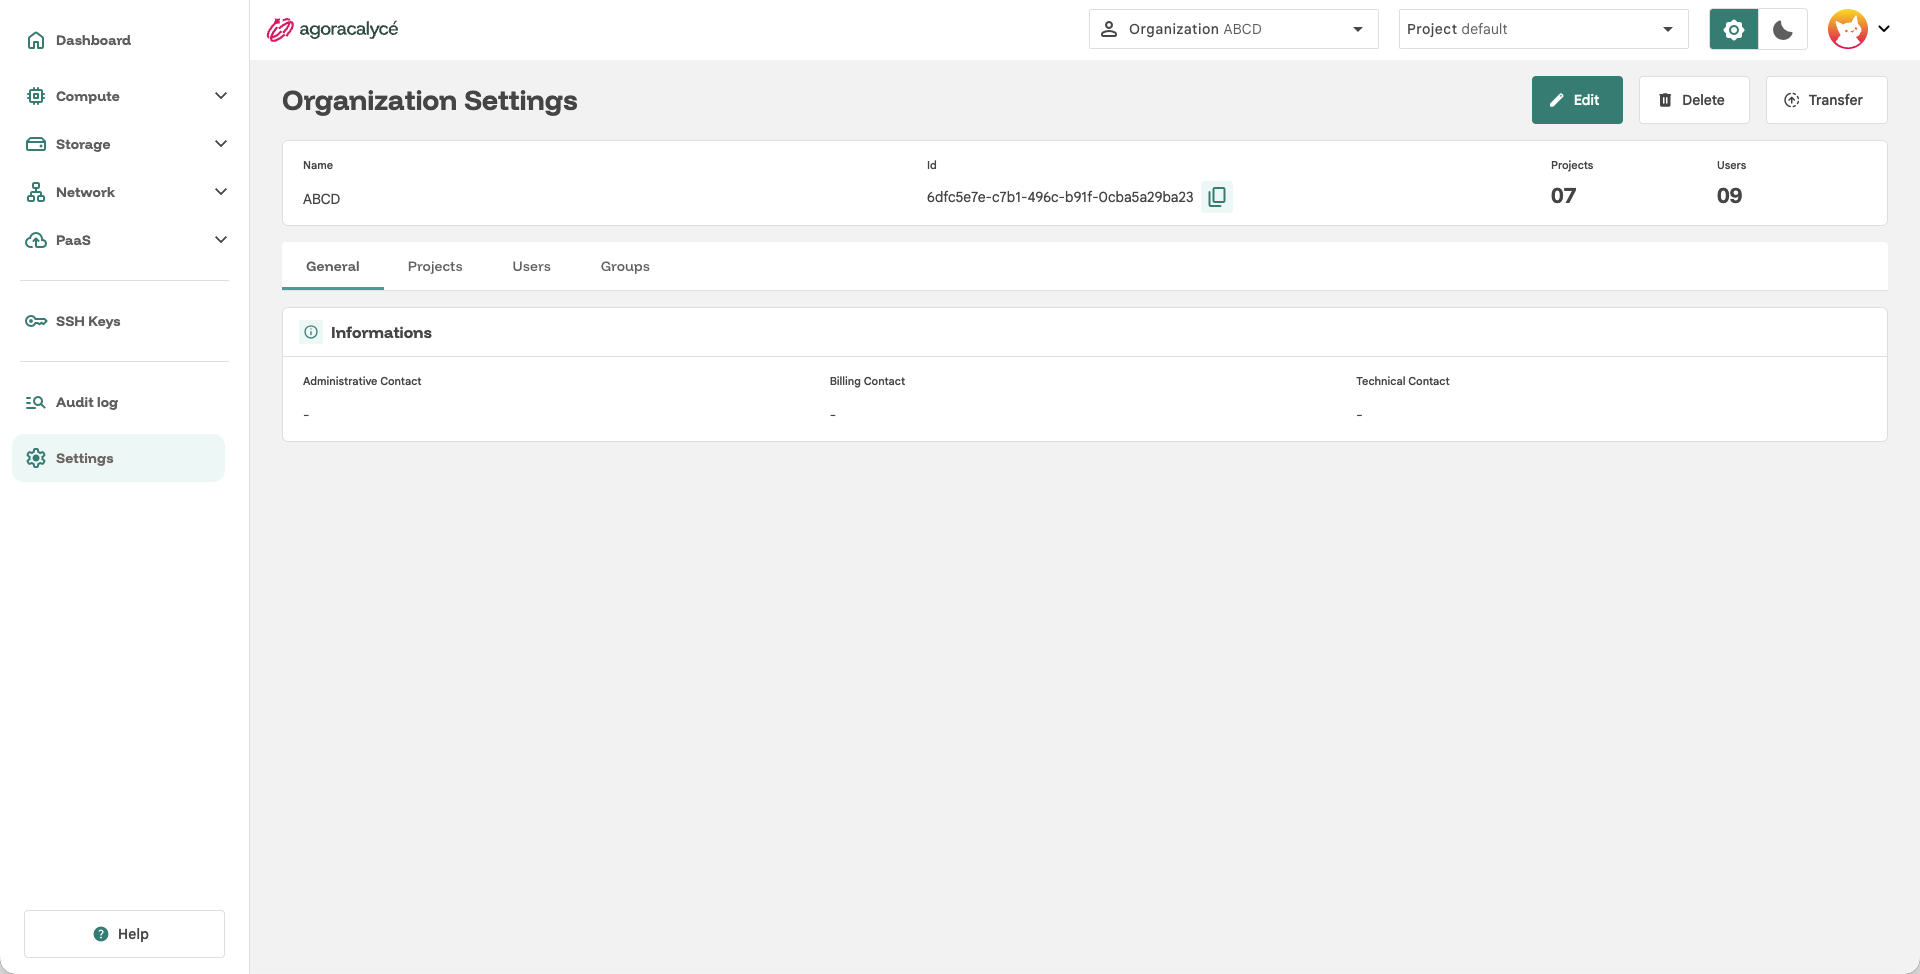
Task: Open the Dashboard from the sidebar
Action: coord(119,40)
